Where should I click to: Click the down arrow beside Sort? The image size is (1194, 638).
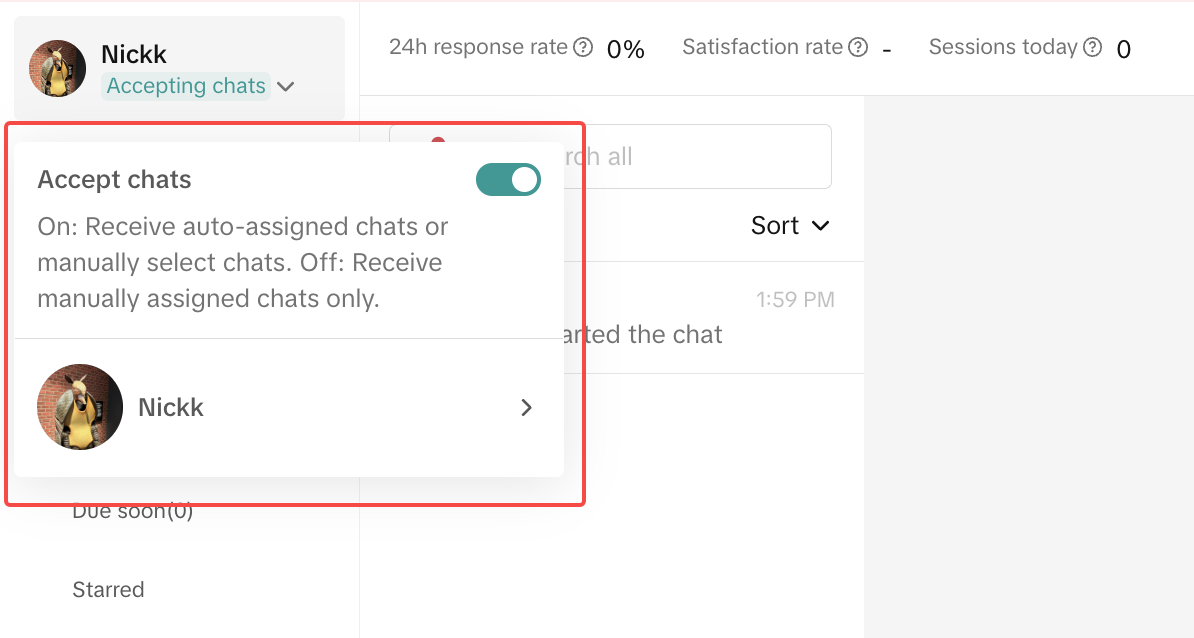click(x=821, y=226)
